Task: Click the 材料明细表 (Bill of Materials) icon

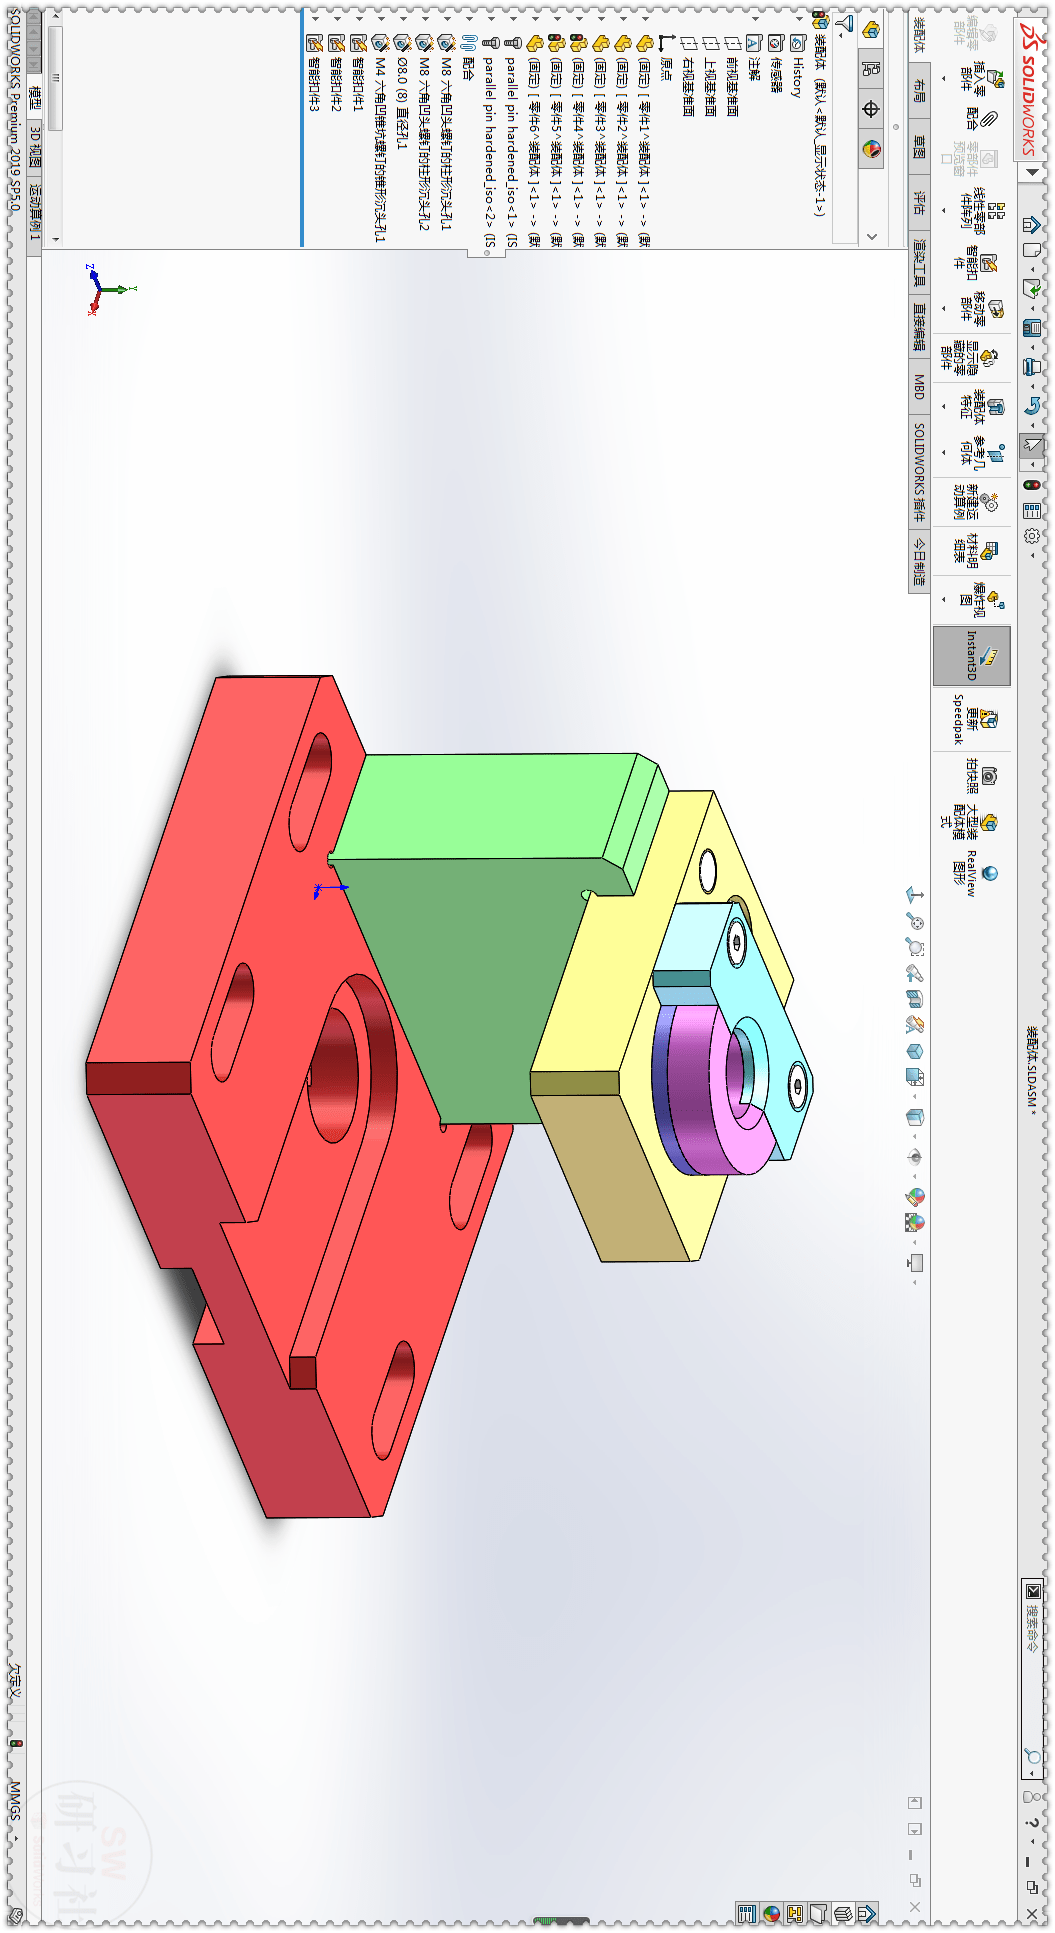Action: pos(988,550)
